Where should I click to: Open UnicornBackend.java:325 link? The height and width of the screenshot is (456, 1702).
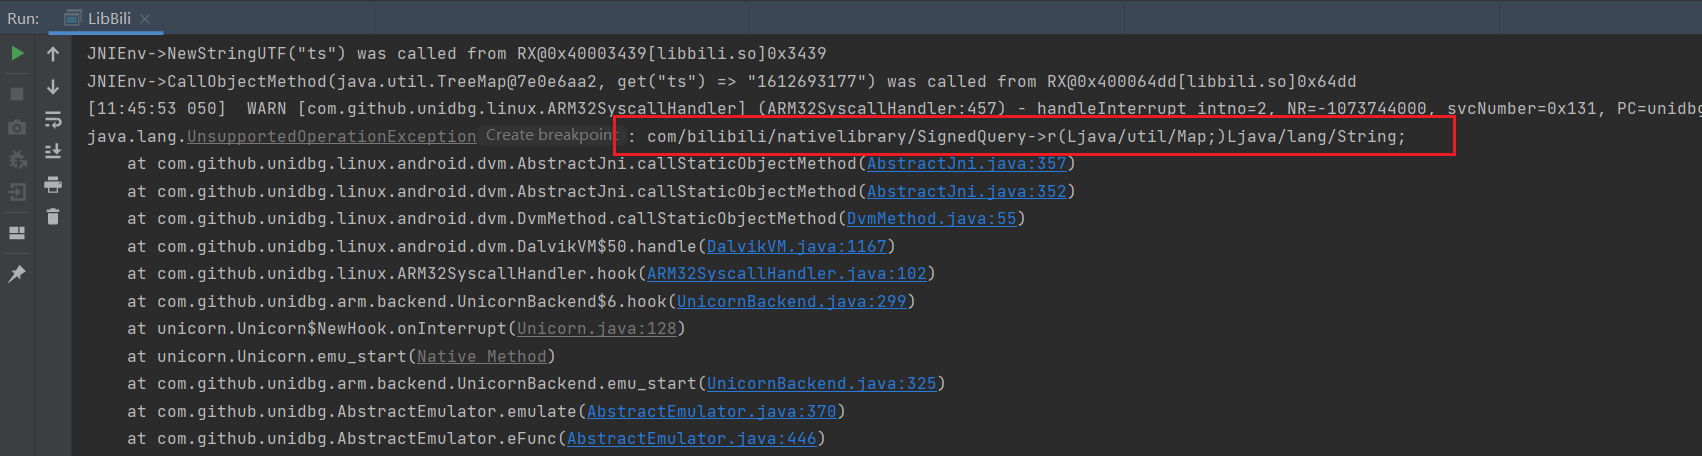tap(821, 383)
